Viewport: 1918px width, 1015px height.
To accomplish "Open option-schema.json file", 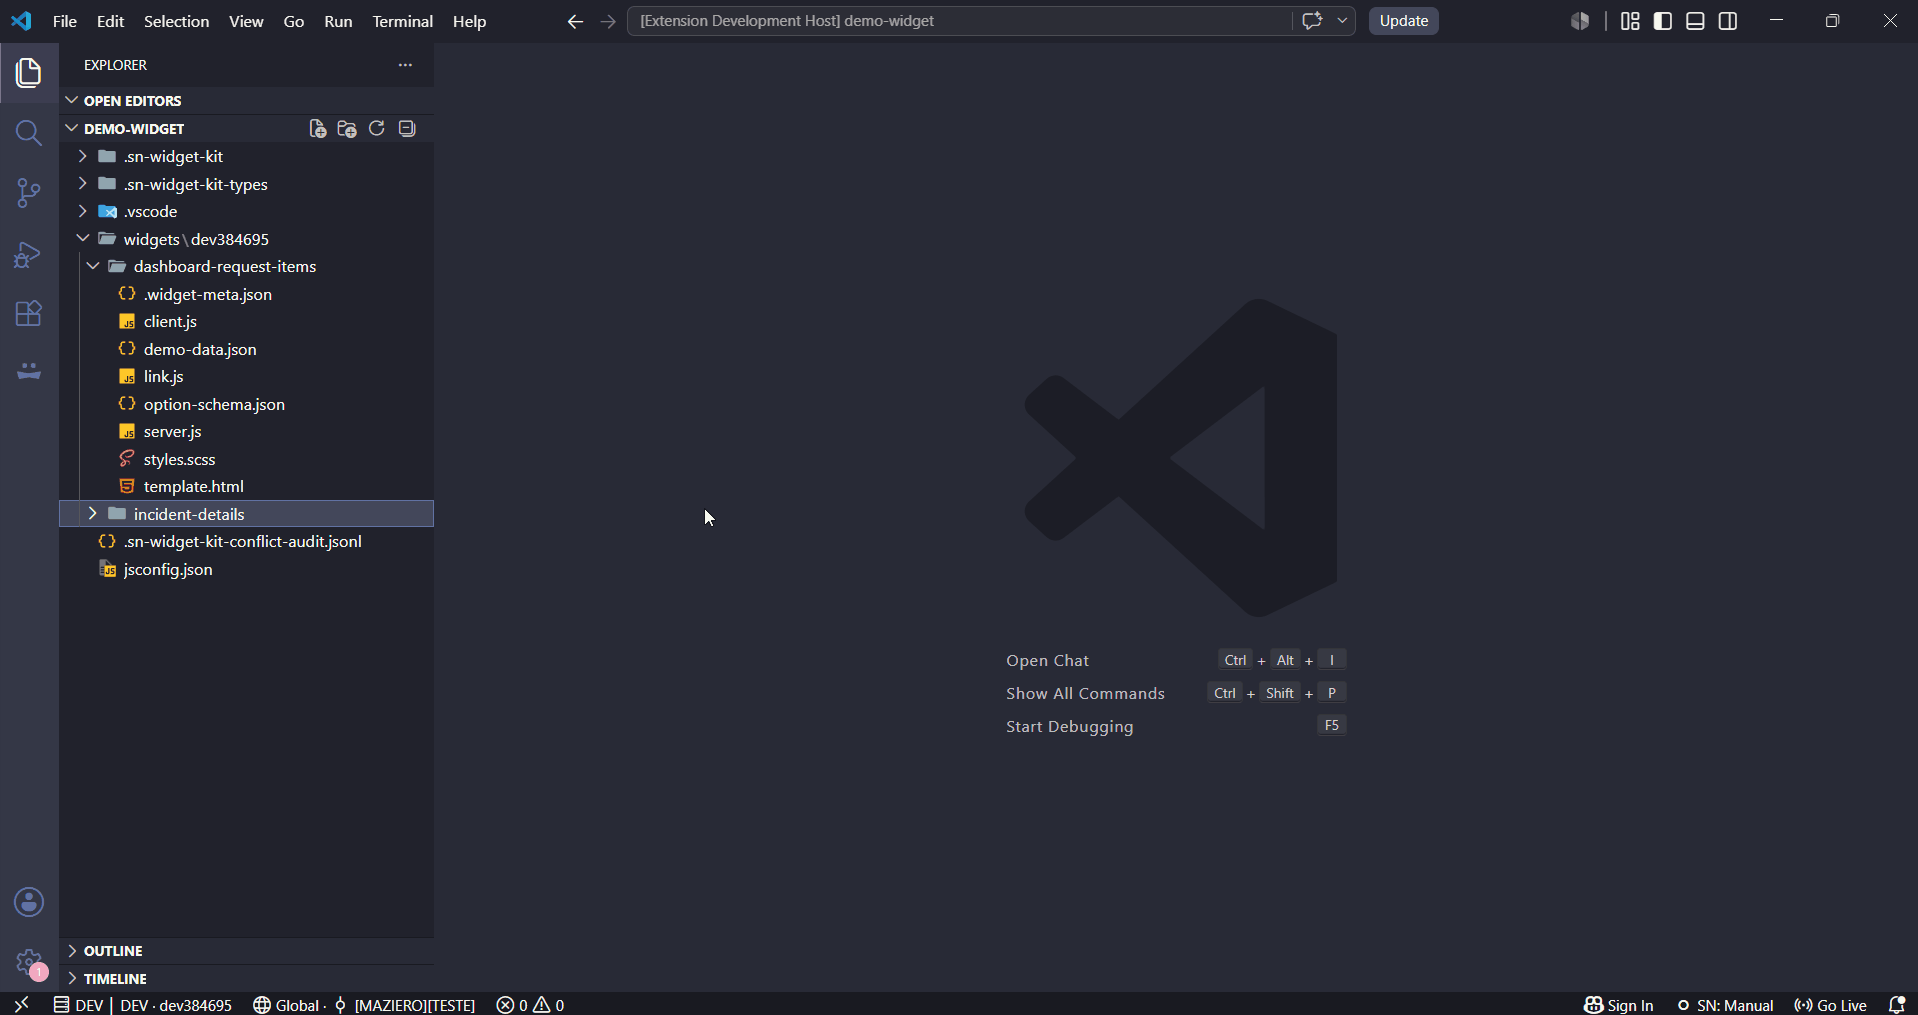I will pos(247,404).
